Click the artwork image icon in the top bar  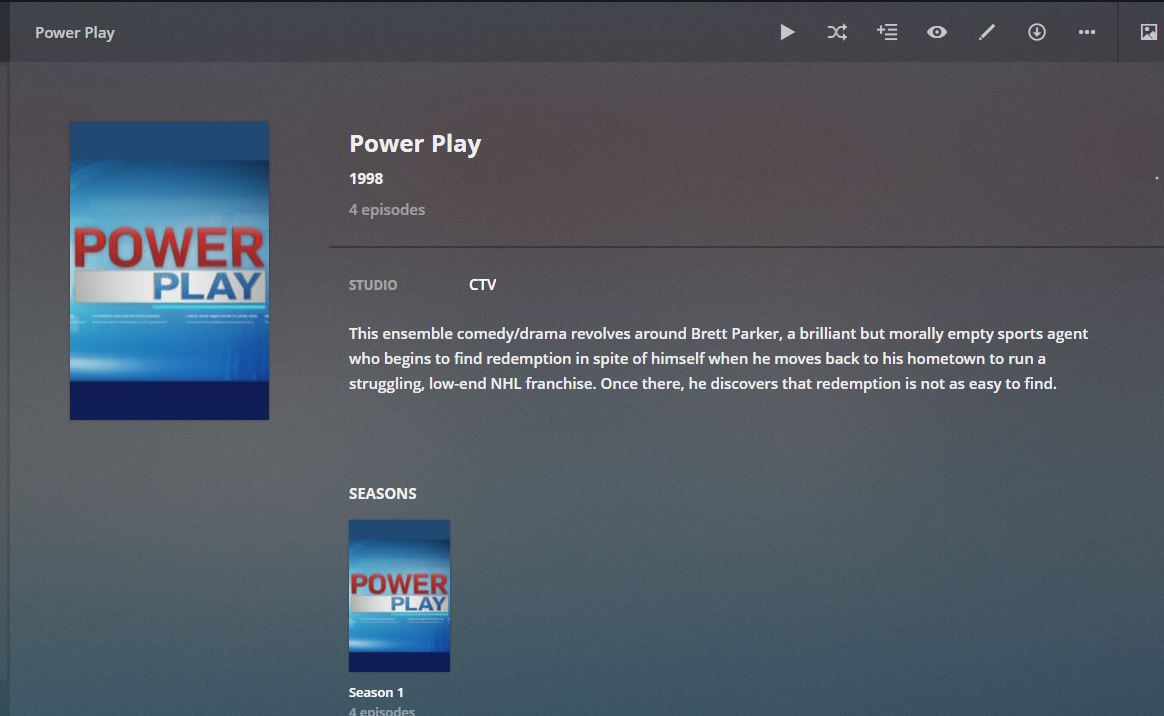click(1148, 32)
